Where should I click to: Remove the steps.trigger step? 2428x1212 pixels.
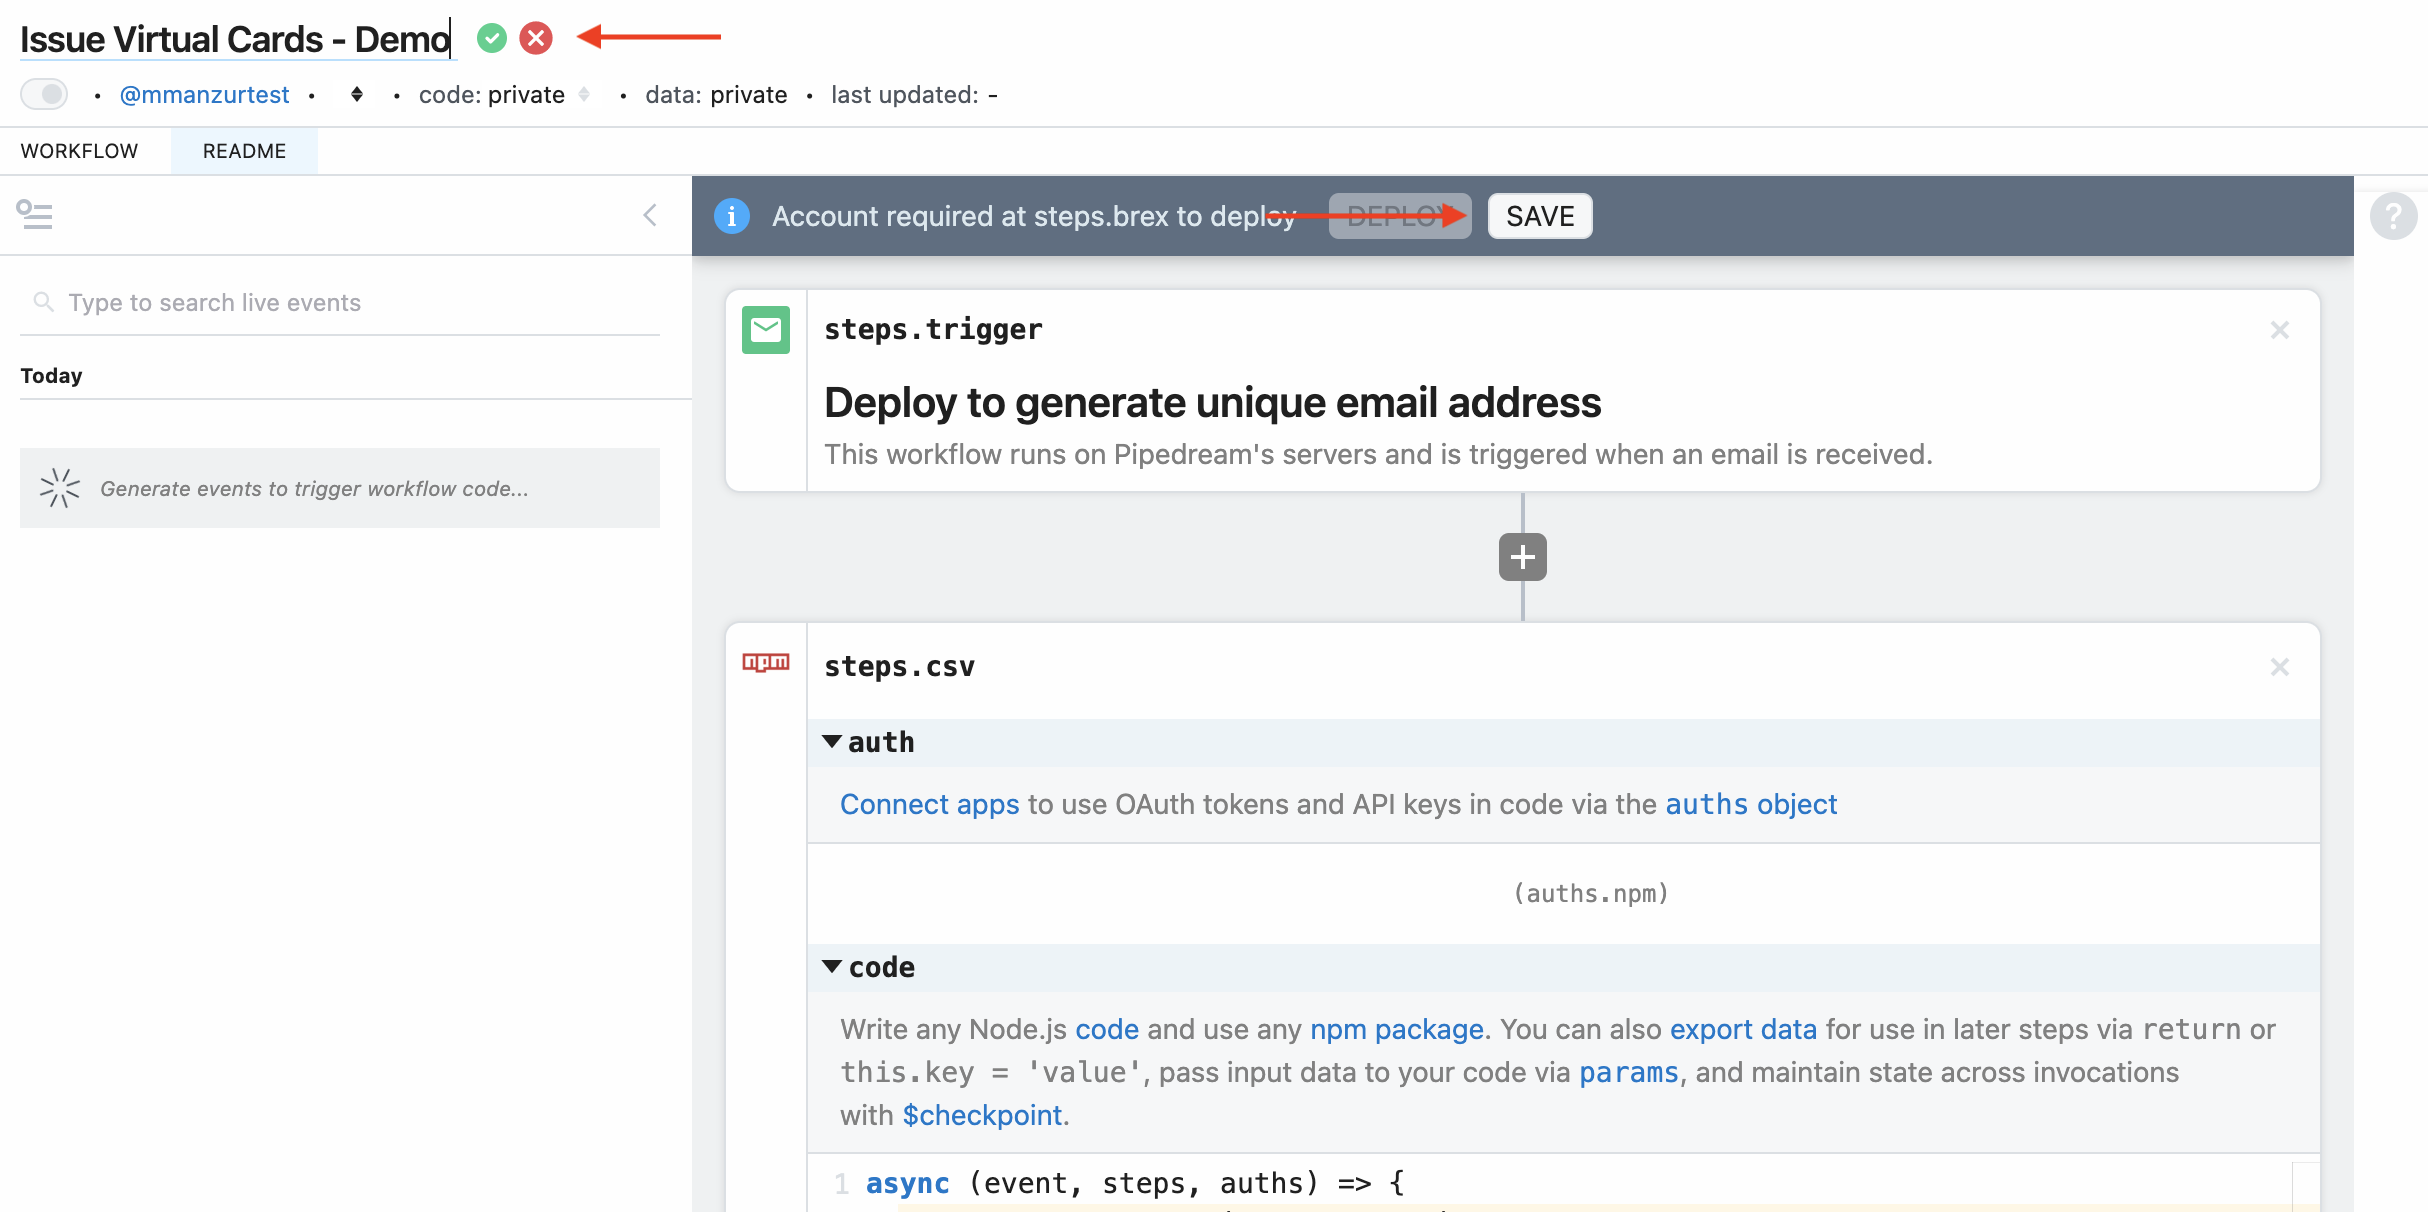point(2279,330)
